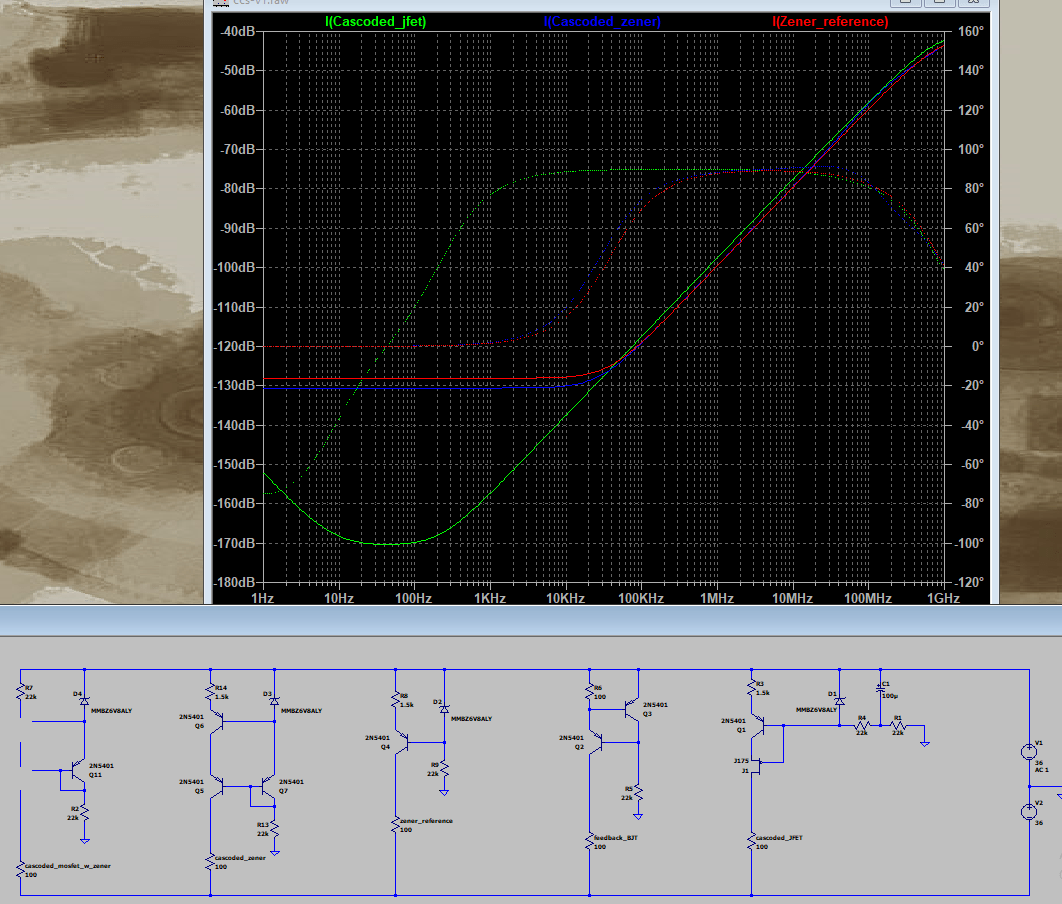Click ground symbol below R13

pyautogui.click(x=274, y=853)
